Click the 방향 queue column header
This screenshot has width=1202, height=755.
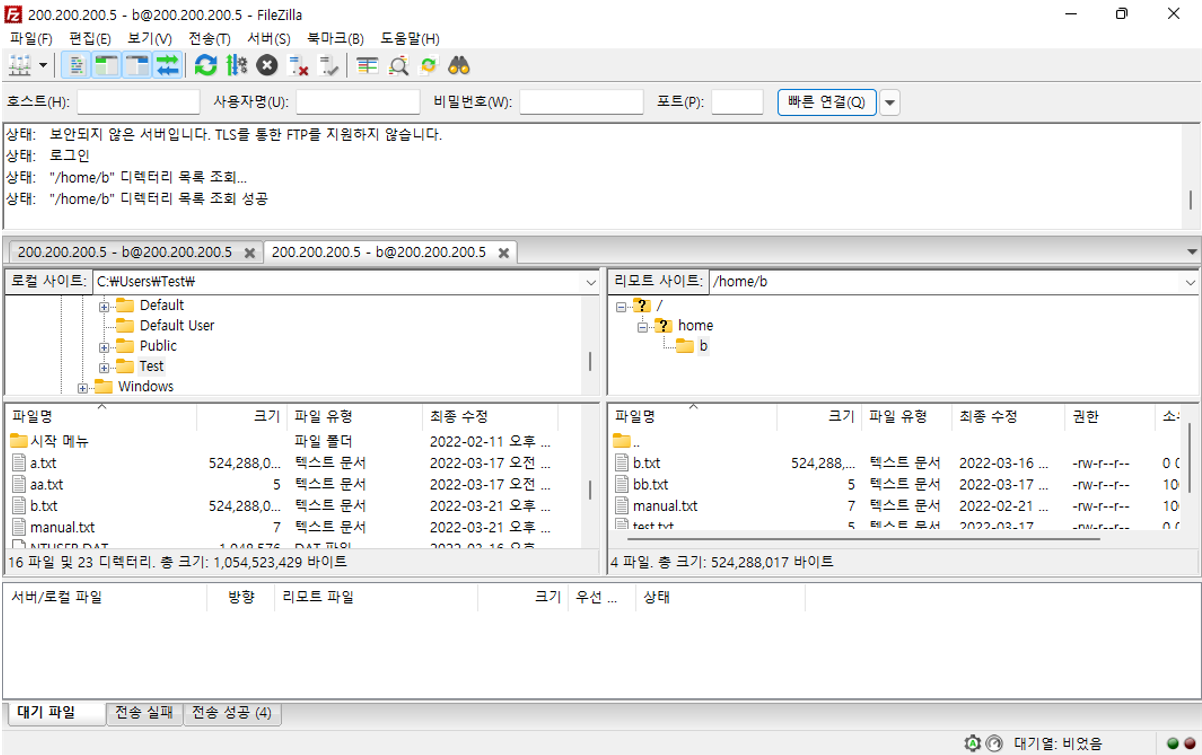coord(240,597)
